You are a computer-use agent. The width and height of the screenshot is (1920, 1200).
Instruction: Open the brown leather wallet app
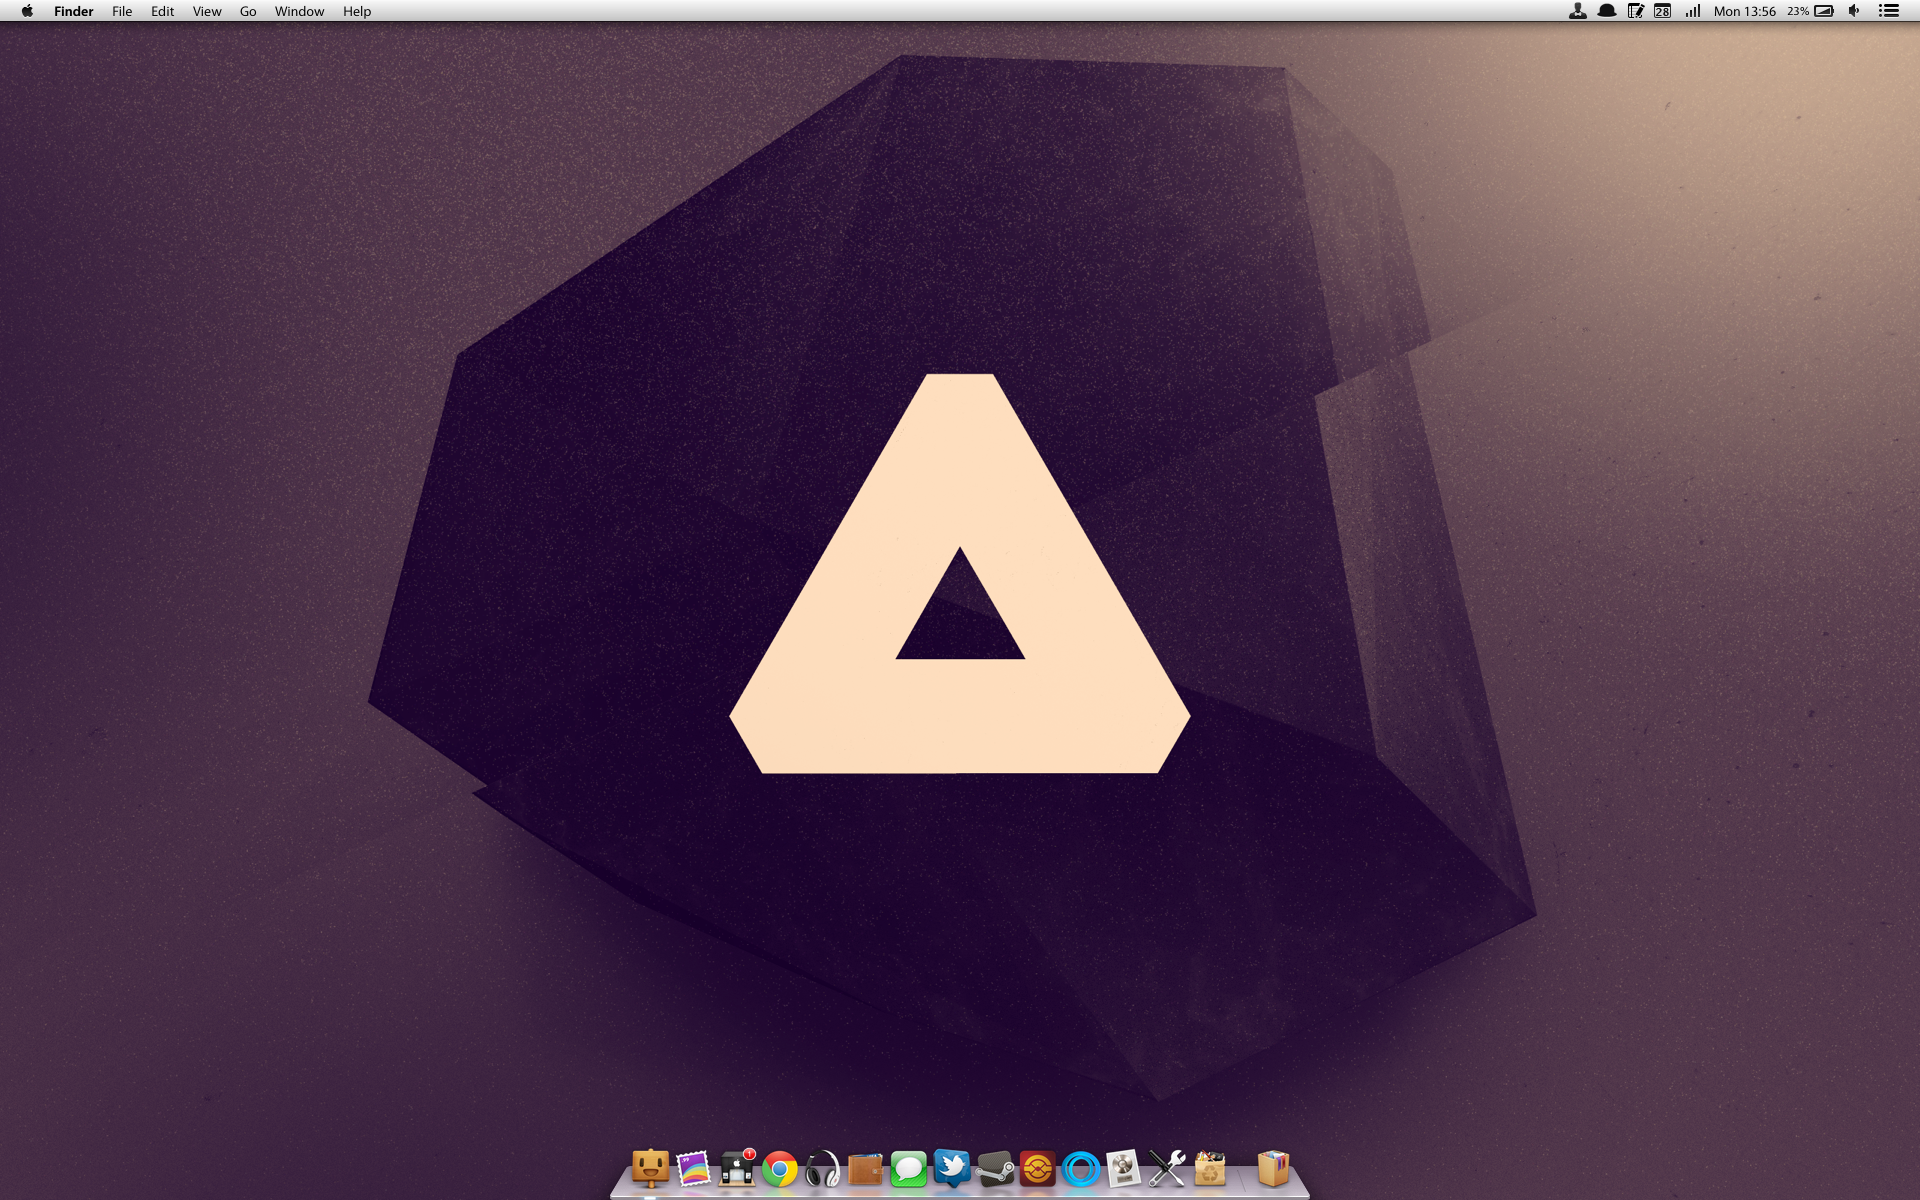866,1169
